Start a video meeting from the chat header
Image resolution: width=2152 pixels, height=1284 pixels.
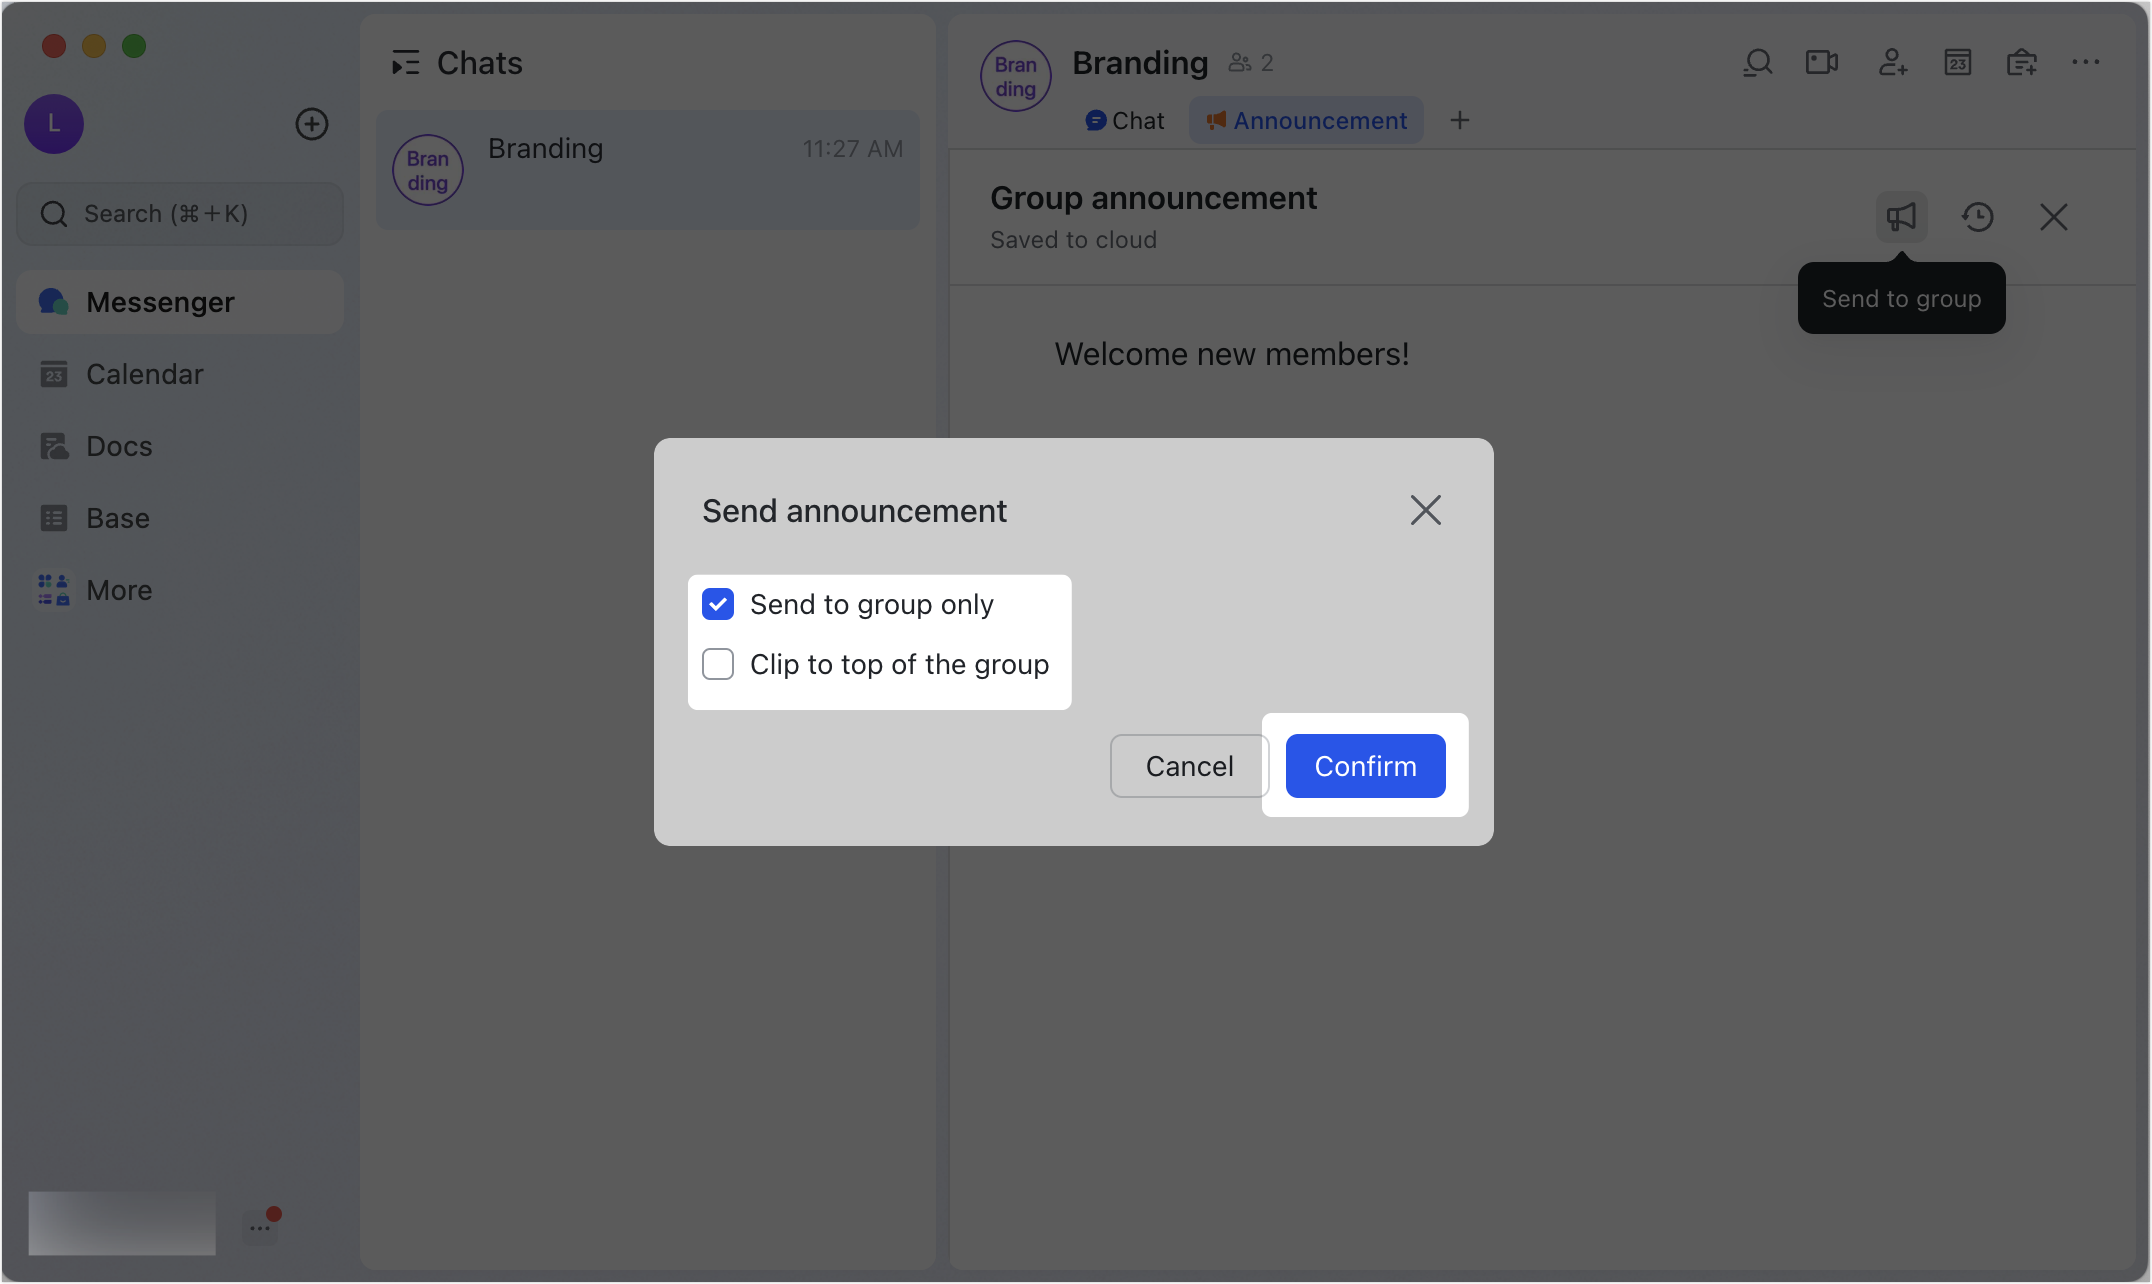pos(1821,62)
